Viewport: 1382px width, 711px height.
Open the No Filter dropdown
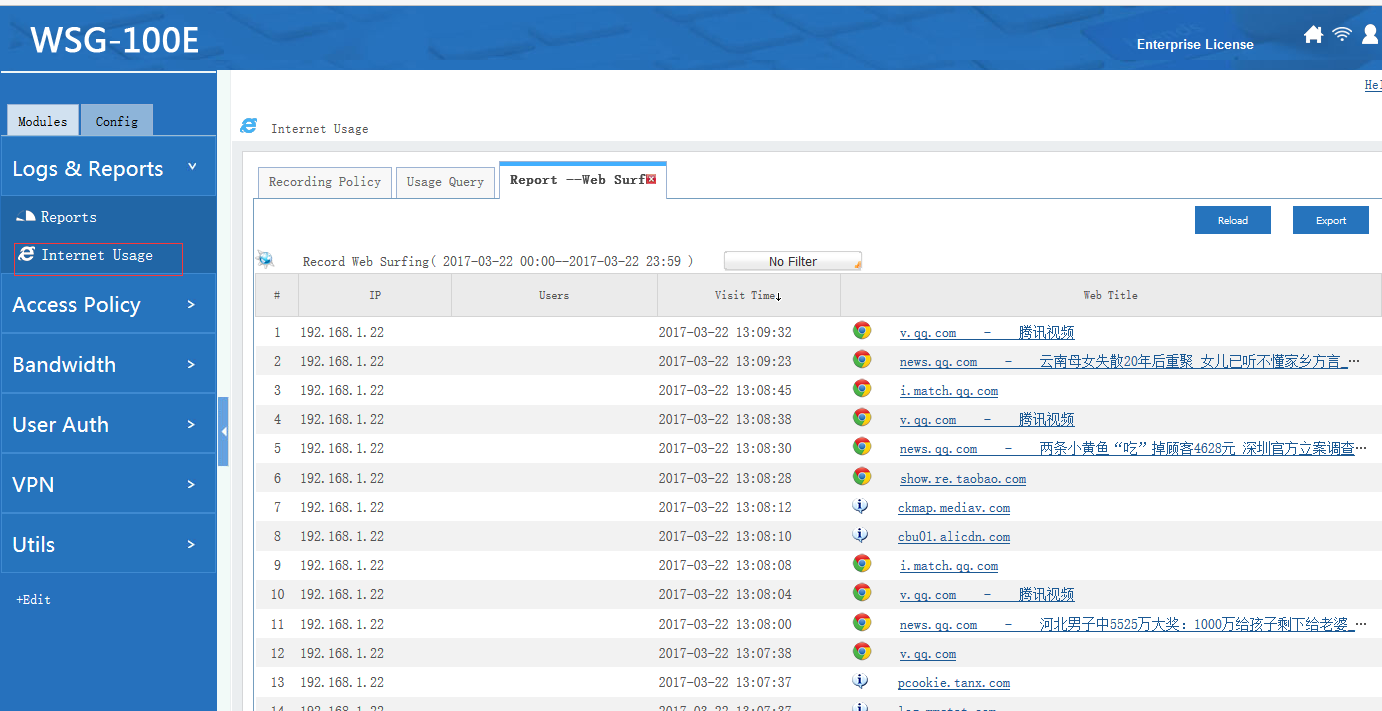coord(793,261)
